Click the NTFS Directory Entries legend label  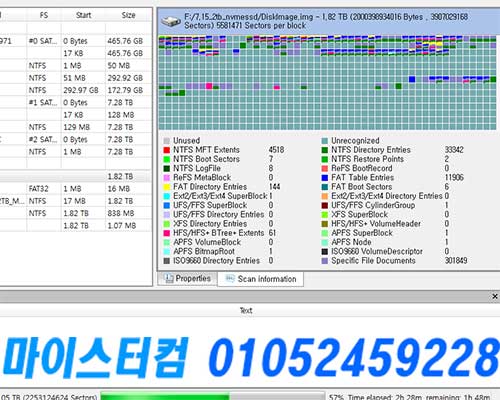point(371,150)
